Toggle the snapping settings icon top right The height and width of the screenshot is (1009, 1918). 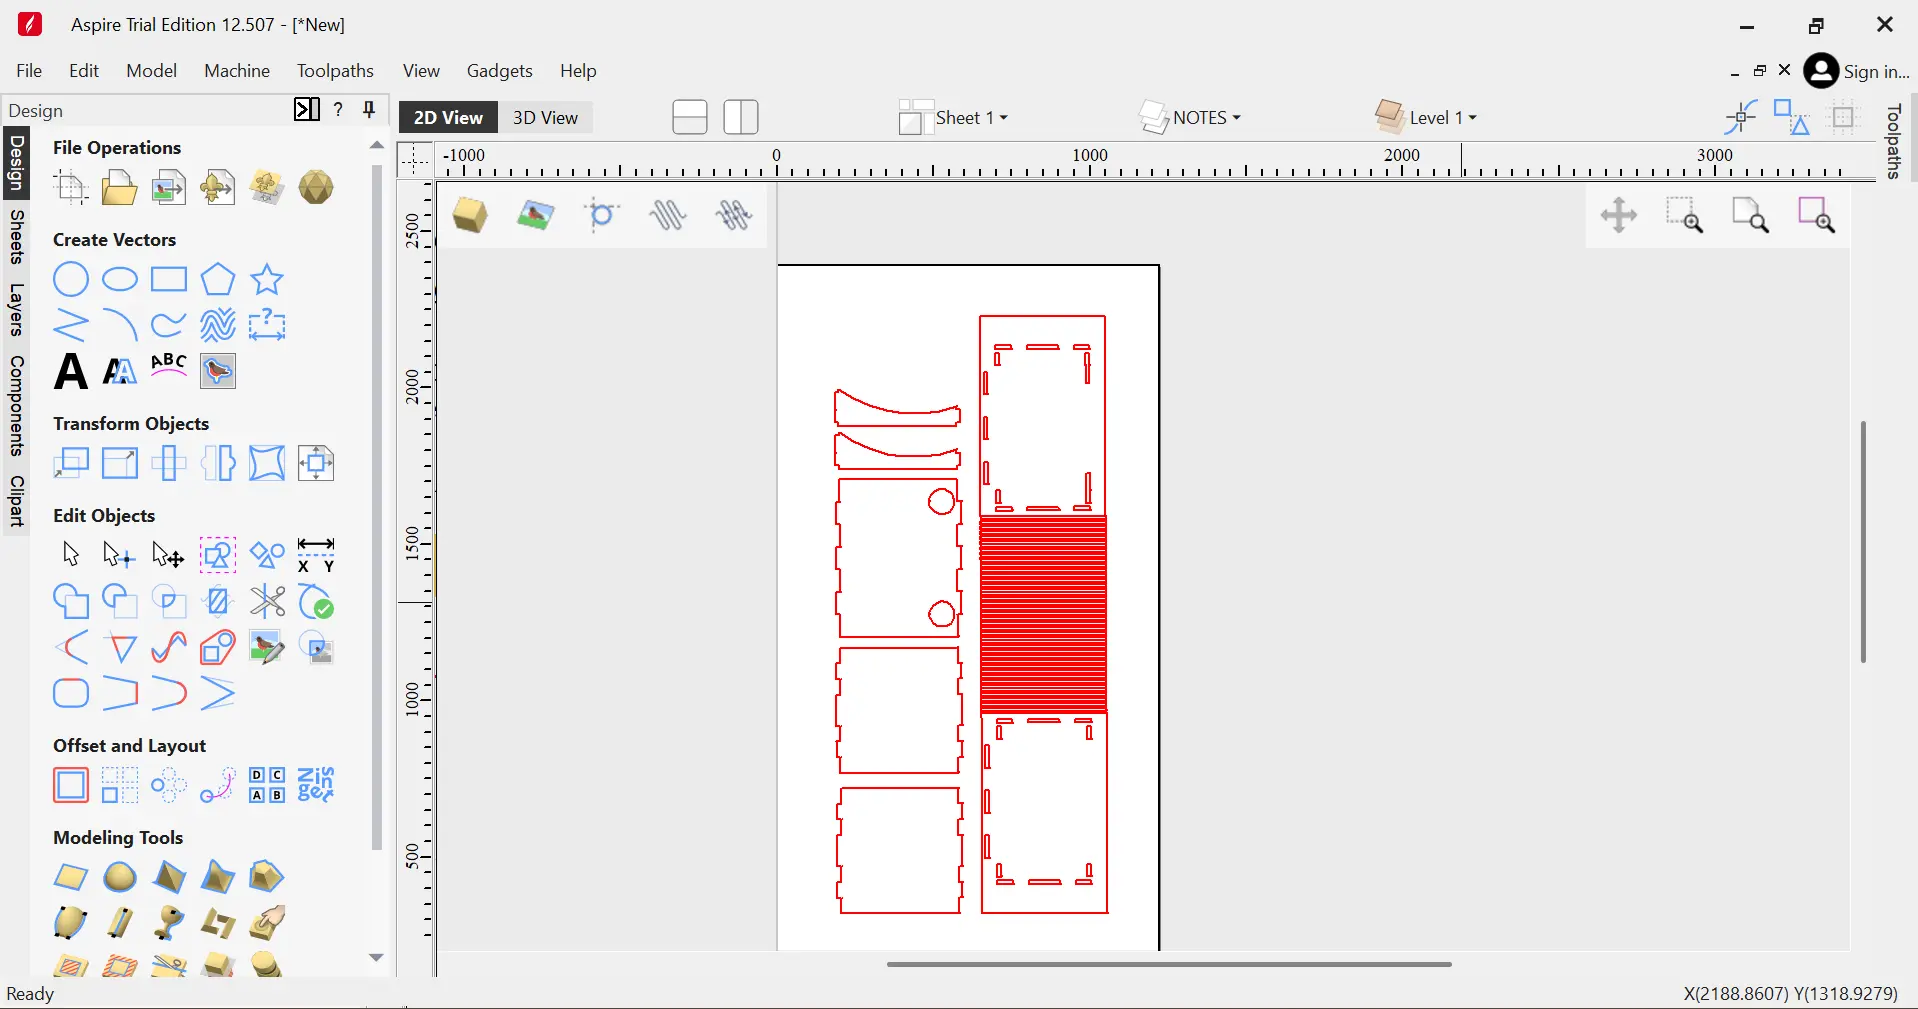(1740, 117)
